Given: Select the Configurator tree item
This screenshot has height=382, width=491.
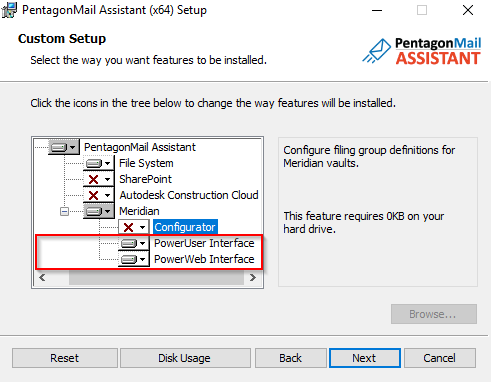Looking at the screenshot, I should pos(185,227).
